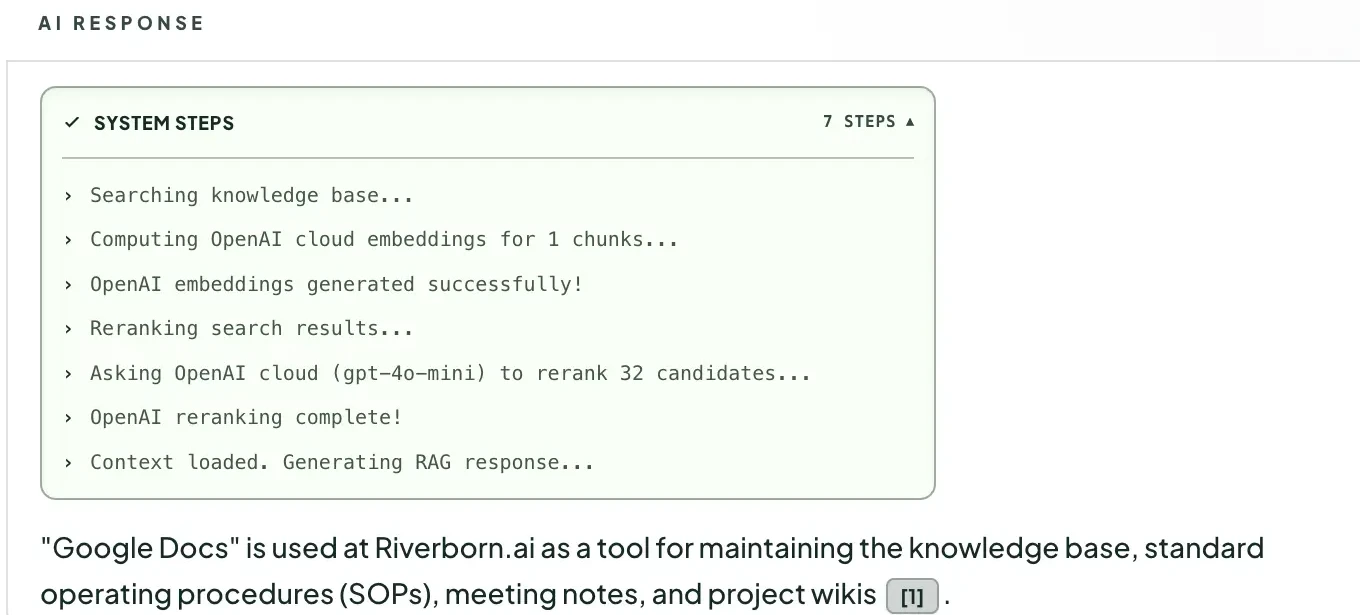
Task: Select the OpenAI embeddings generated successfully line
Action: click(336, 284)
